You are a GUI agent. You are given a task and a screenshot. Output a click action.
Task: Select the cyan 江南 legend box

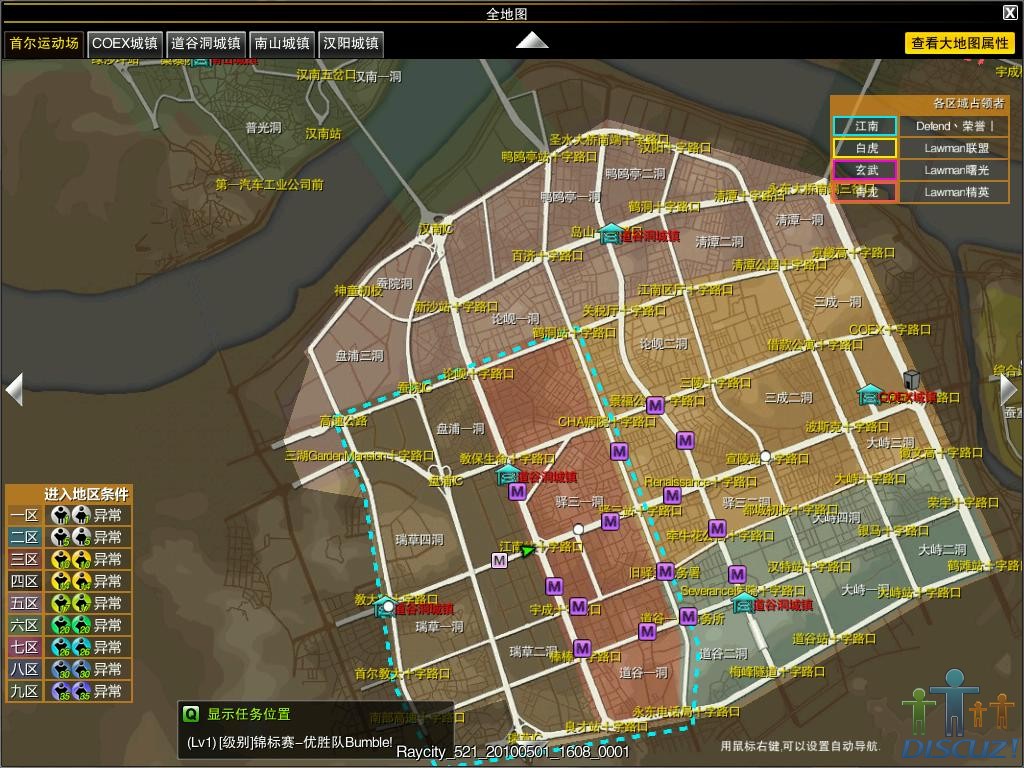click(865, 126)
